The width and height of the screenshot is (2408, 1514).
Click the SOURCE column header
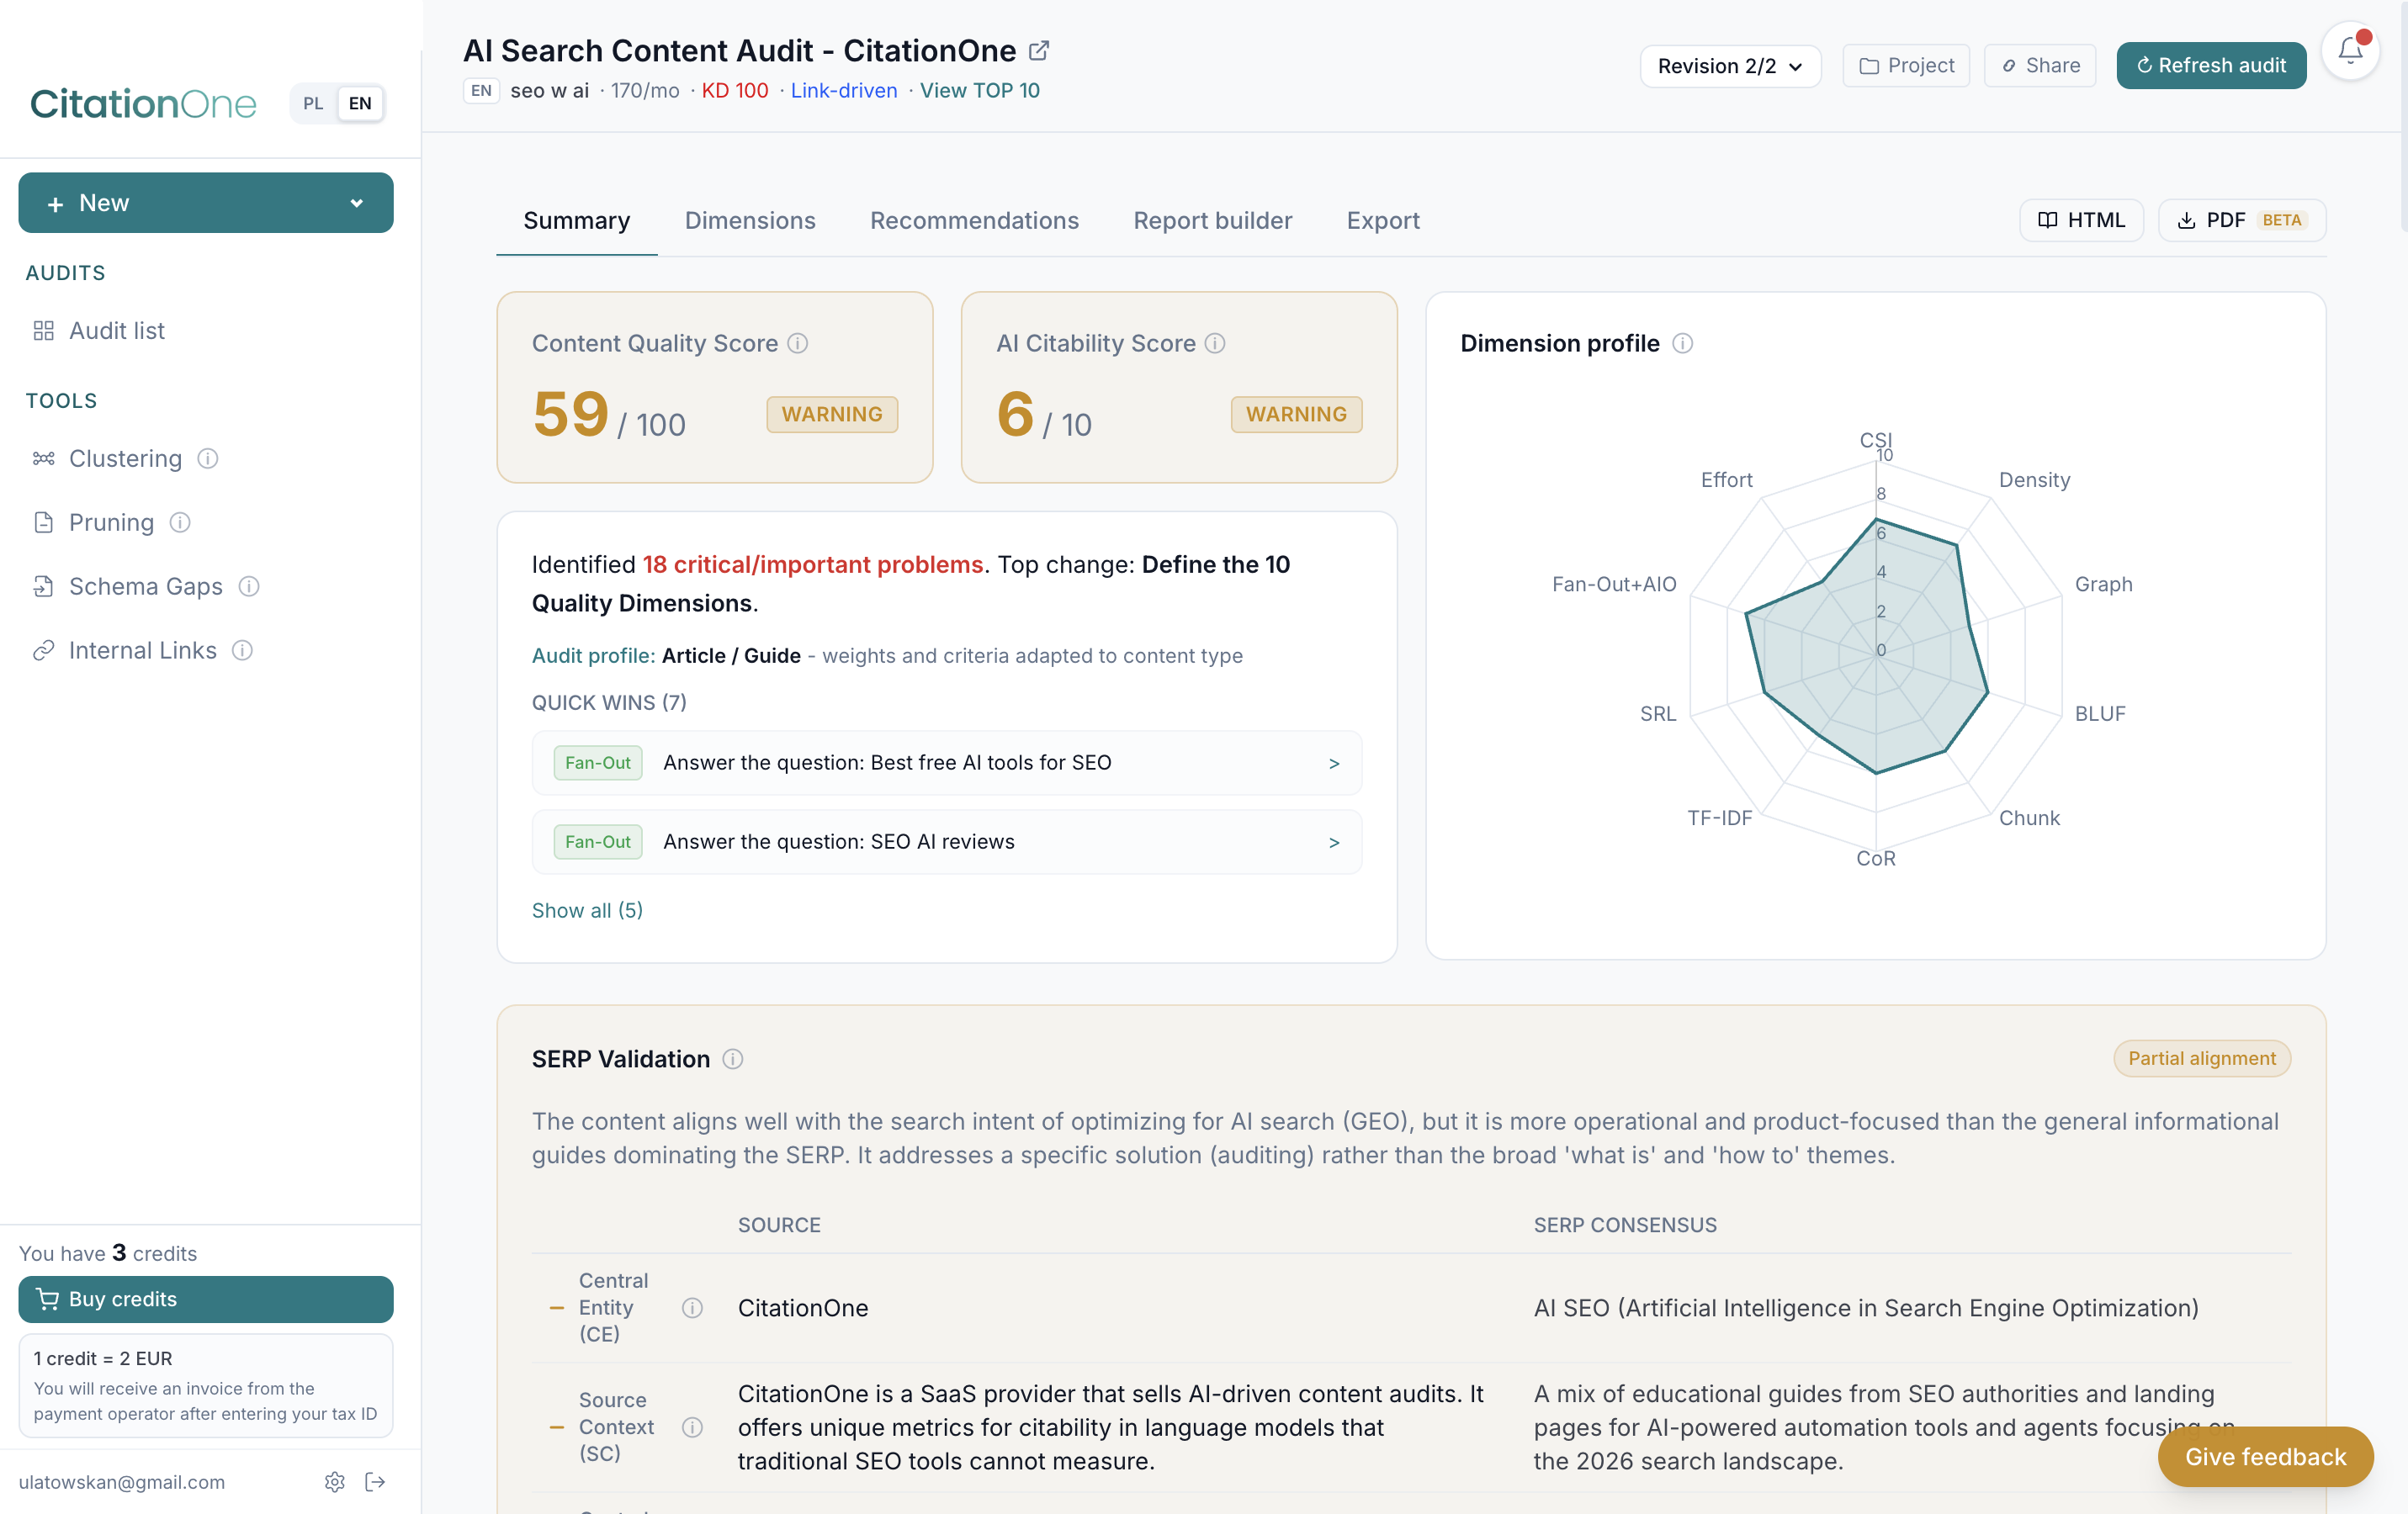pyautogui.click(x=779, y=1225)
